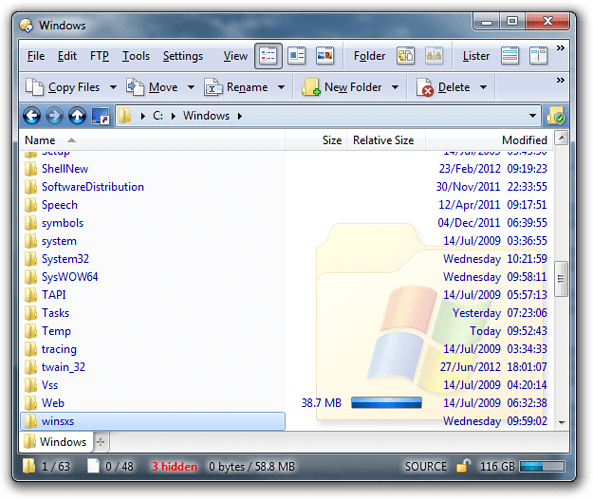
Task: Switch to Thumbnails view mode icon
Action: [x=325, y=56]
